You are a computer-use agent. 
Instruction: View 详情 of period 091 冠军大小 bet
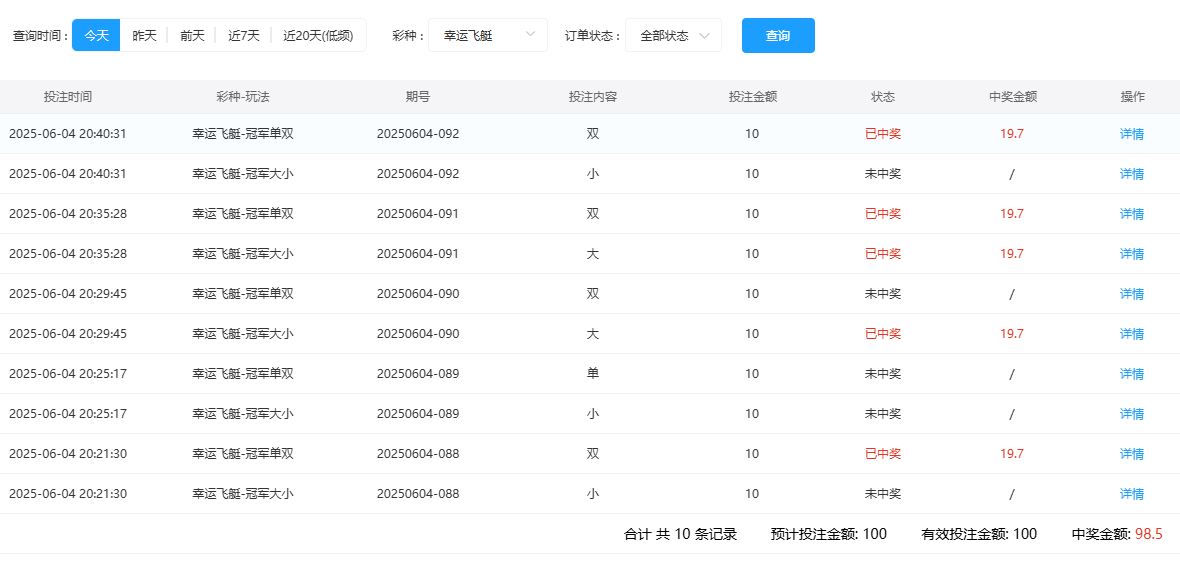point(1132,254)
